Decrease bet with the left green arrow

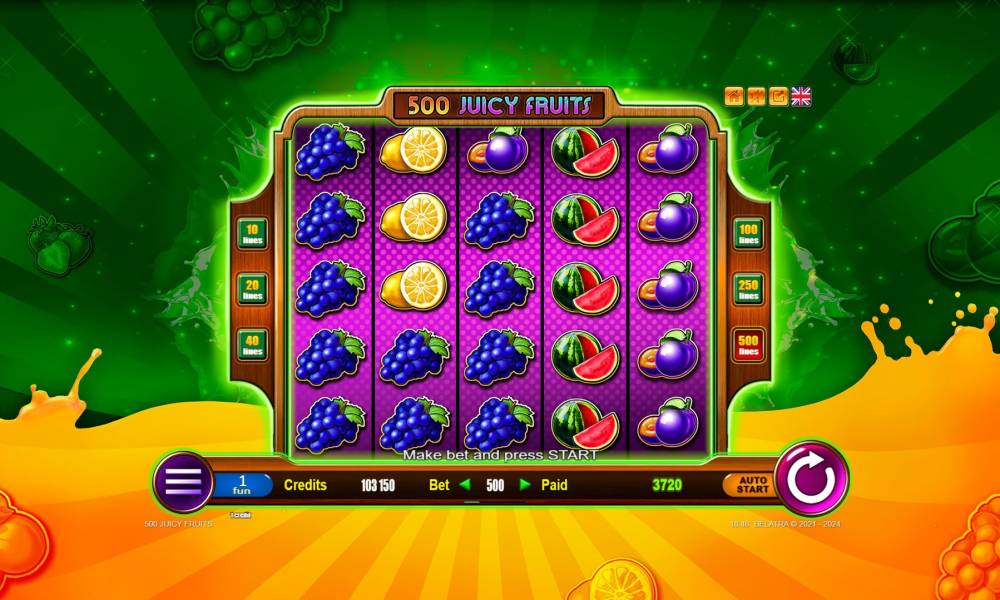465,485
